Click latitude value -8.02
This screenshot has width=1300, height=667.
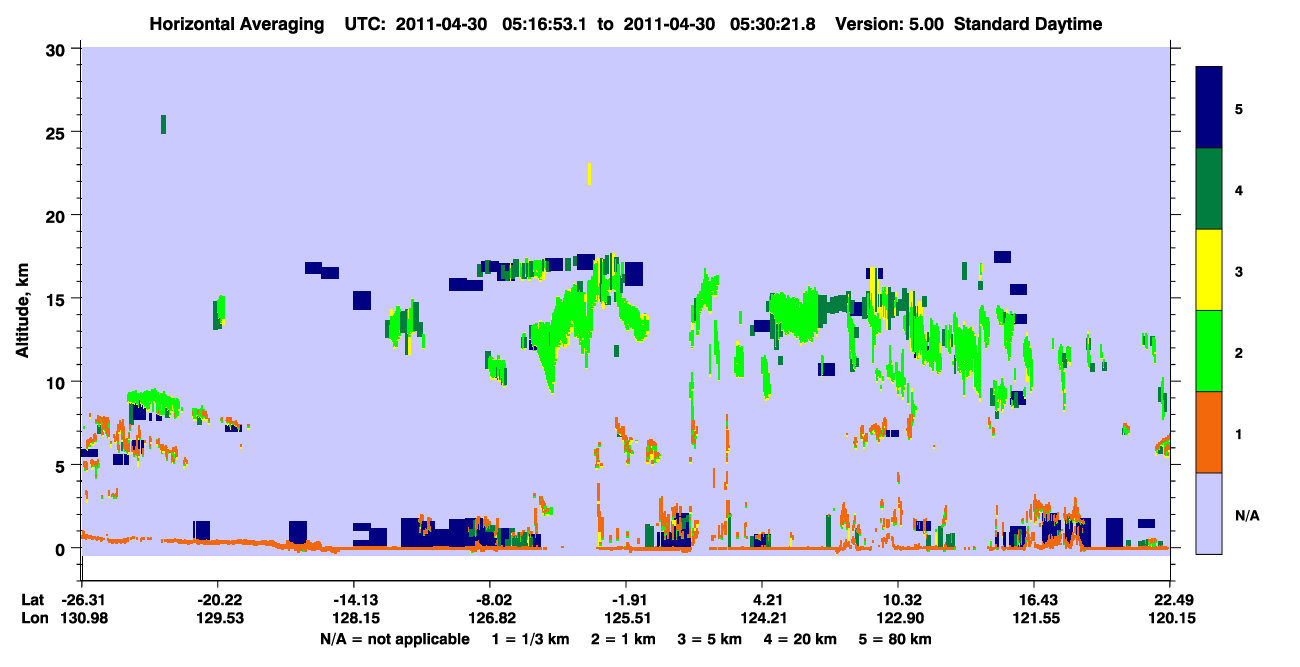tap(489, 600)
